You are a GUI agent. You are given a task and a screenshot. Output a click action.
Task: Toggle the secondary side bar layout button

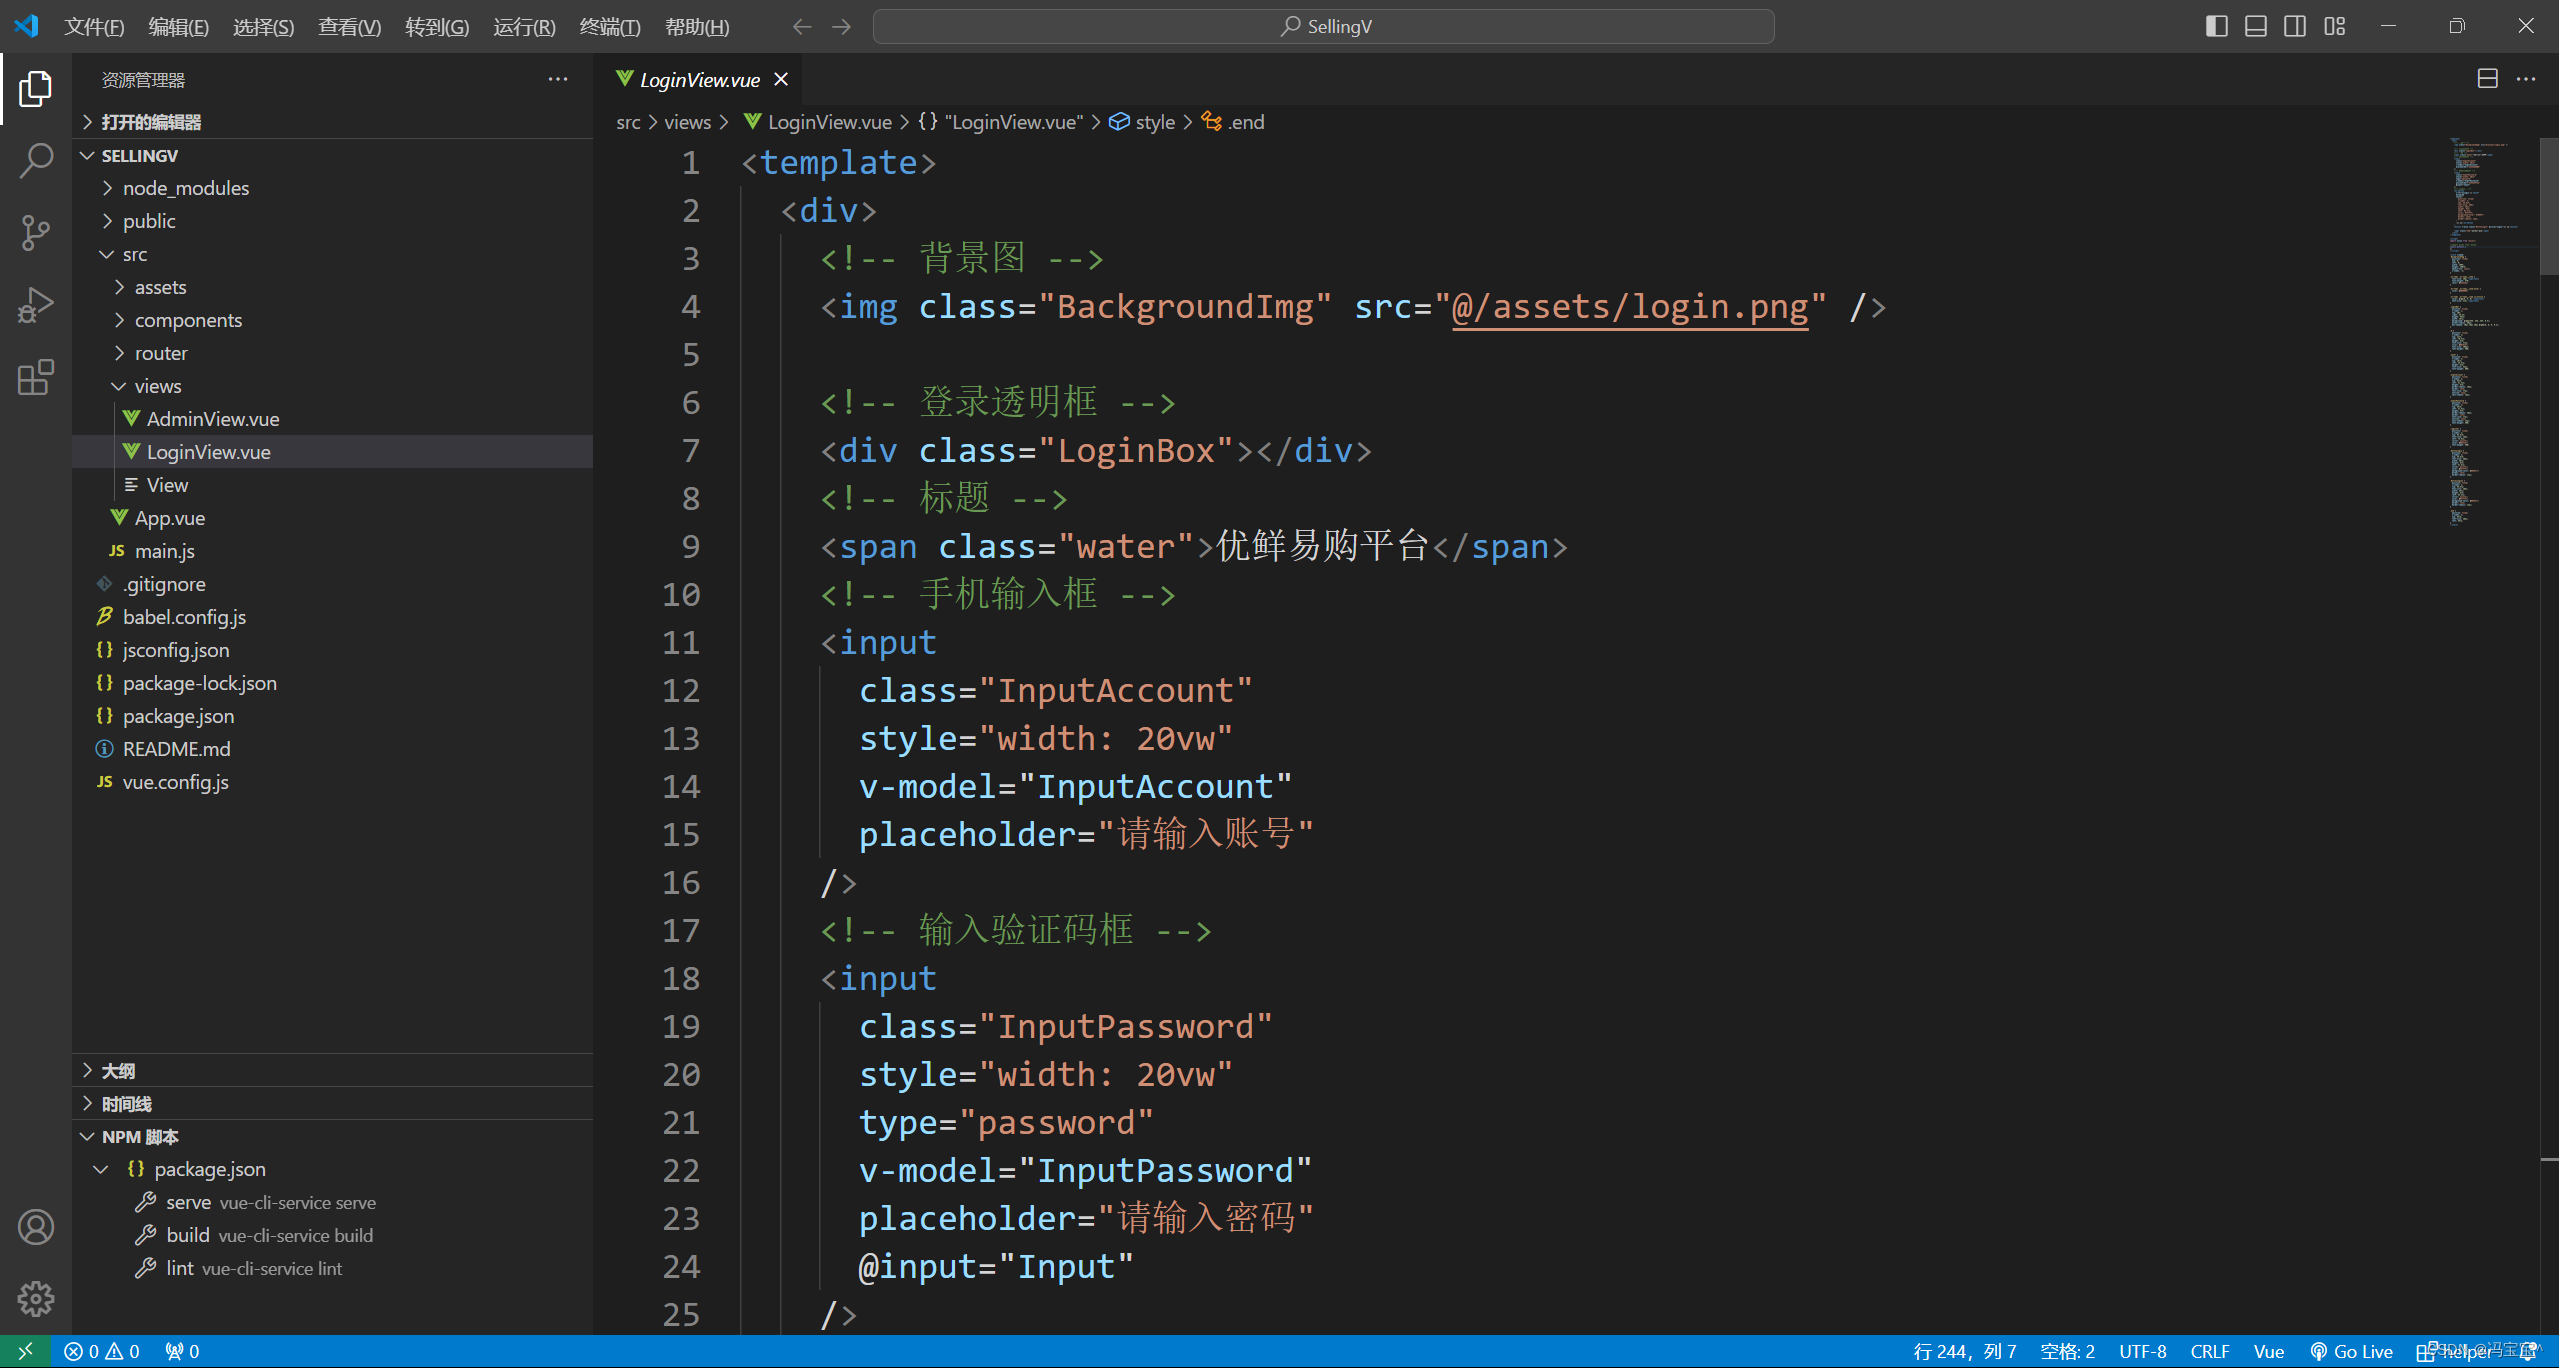pos(2295,26)
